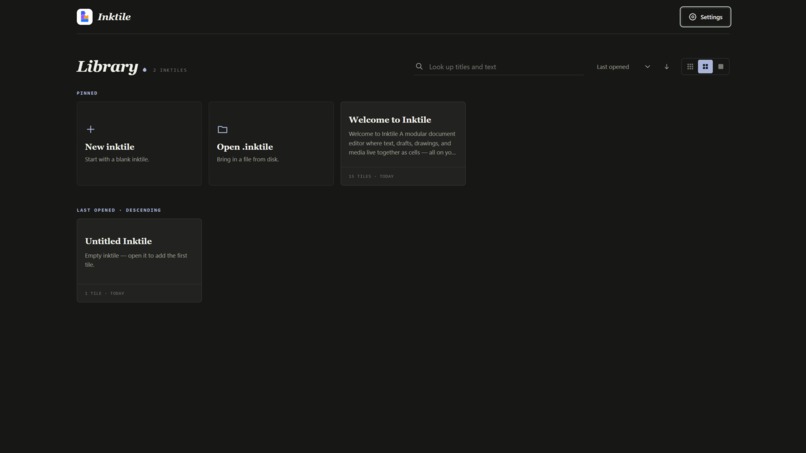This screenshot has width=806, height=453.
Task: Click 'Start with a blank inktile.' text
Action: coord(117,159)
